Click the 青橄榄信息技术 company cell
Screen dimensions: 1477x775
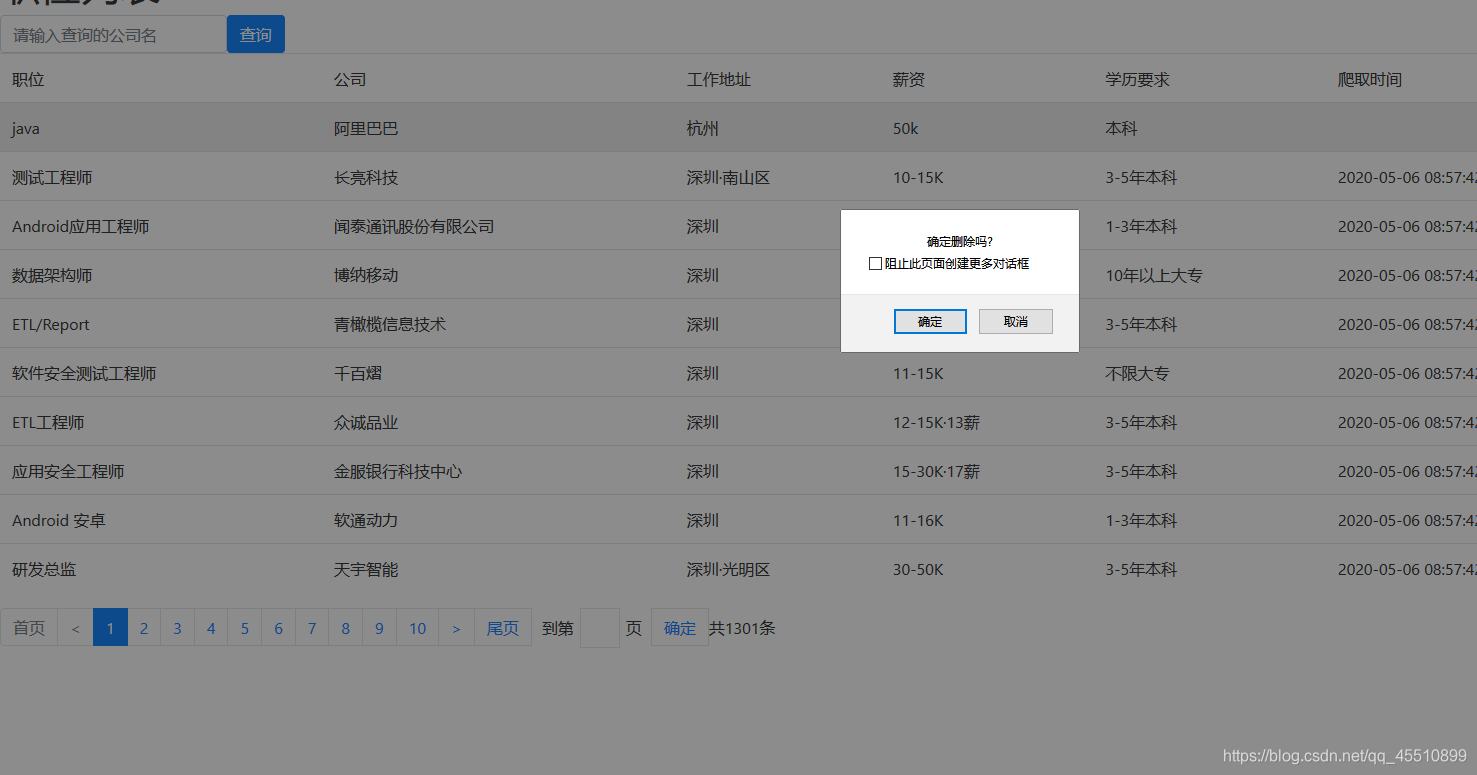point(390,324)
